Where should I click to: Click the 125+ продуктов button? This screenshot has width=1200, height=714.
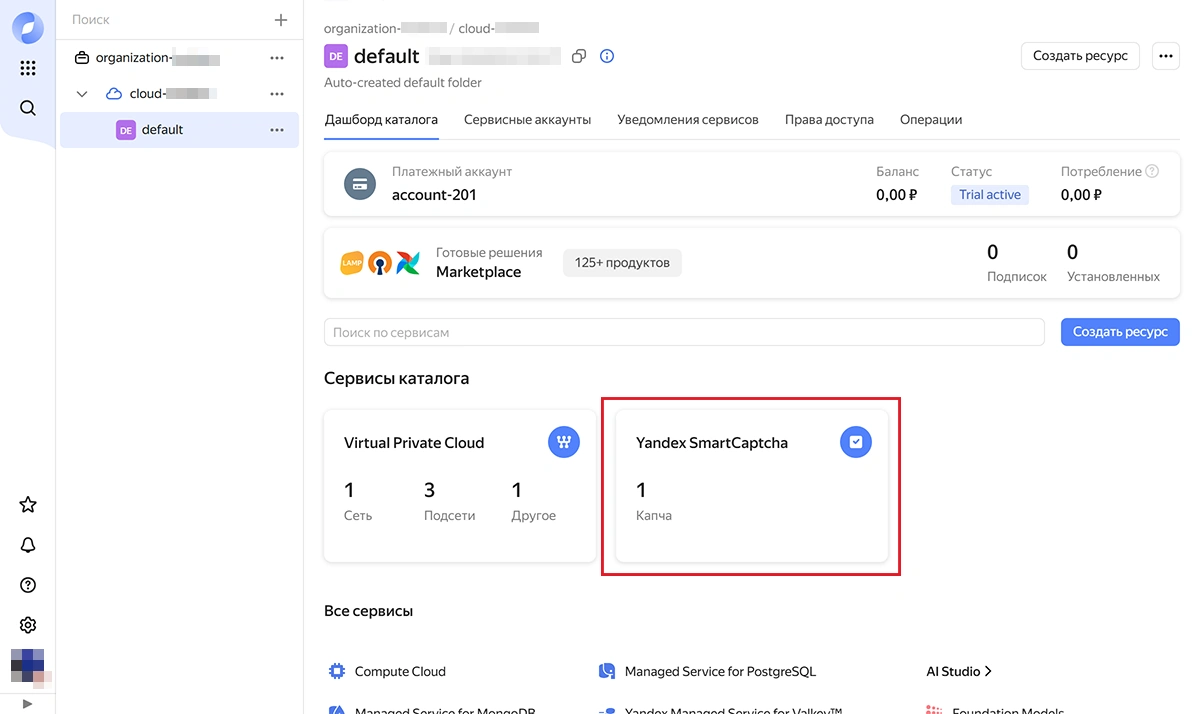pyautogui.click(x=622, y=263)
